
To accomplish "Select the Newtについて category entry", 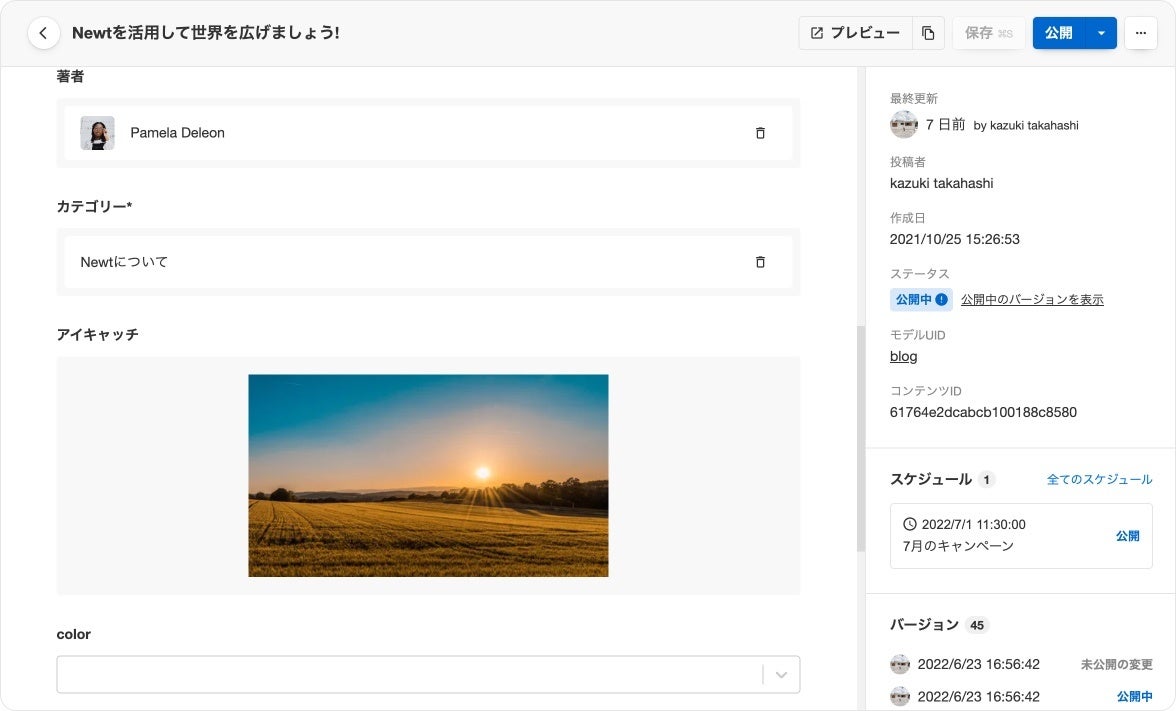I will click(428, 262).
